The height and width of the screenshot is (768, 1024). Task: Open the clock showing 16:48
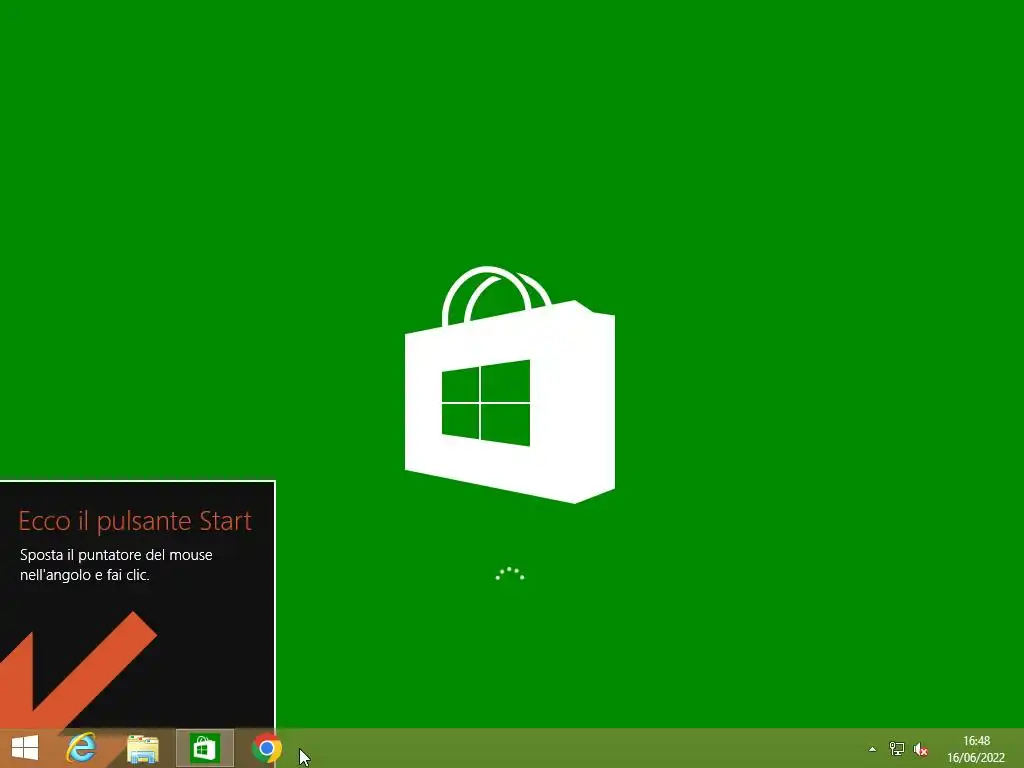pos(976,741)
